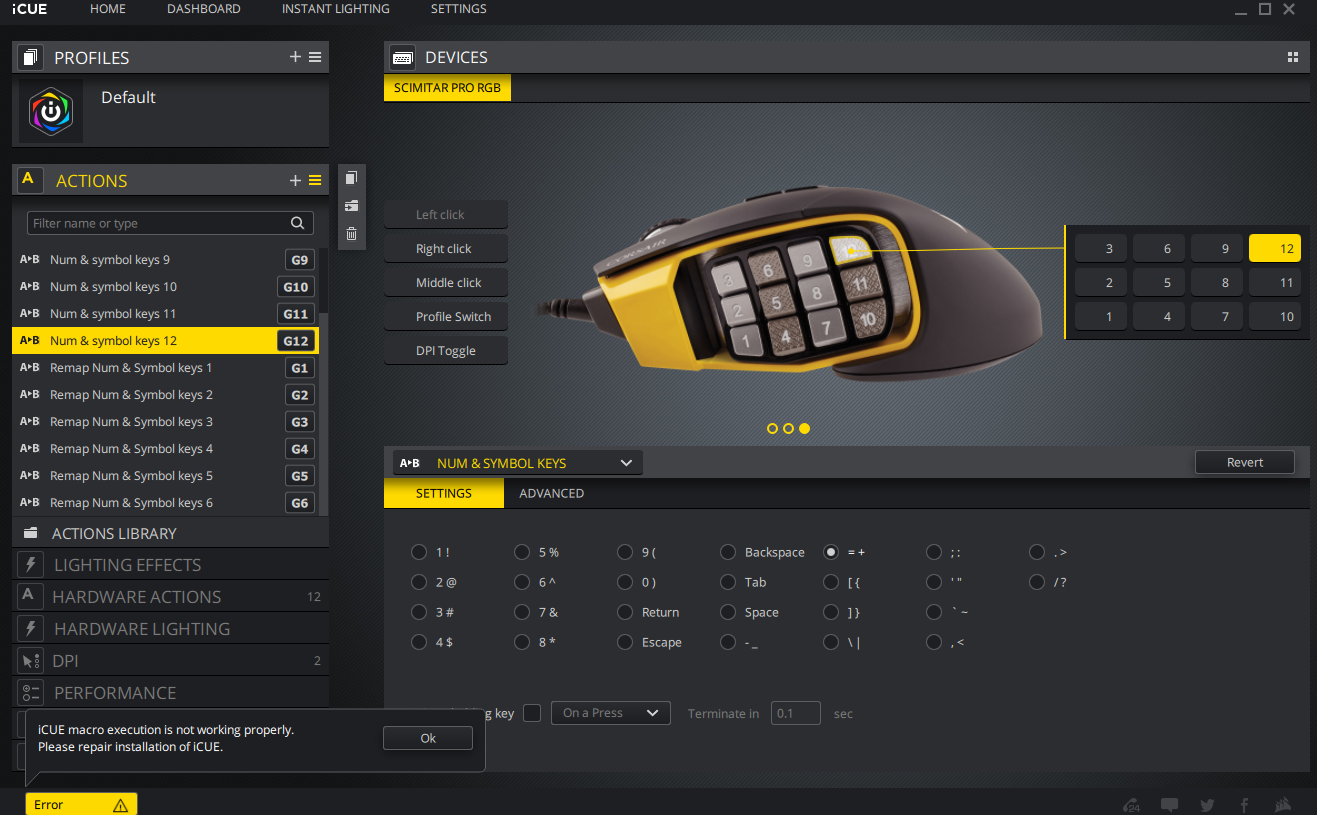Select the '1 !' key radio button

pos(419,552)
